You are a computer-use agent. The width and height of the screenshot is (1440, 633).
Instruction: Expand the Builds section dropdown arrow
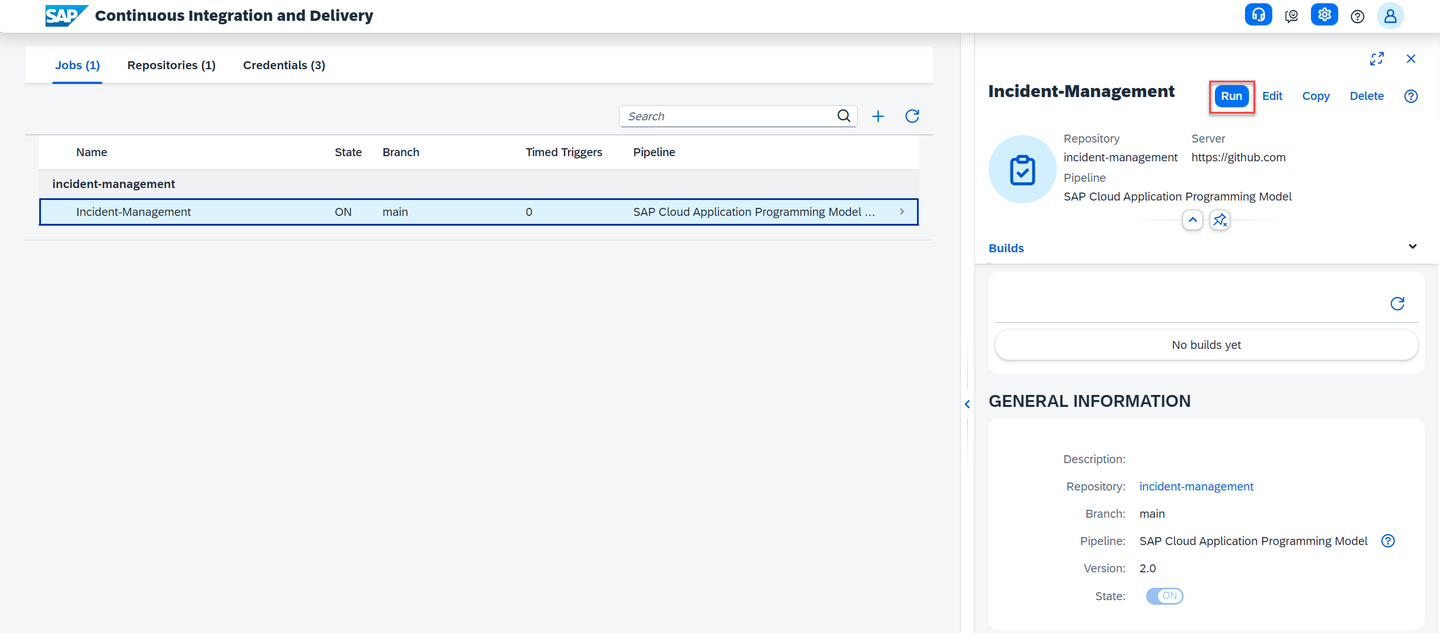coord(1413,247)
